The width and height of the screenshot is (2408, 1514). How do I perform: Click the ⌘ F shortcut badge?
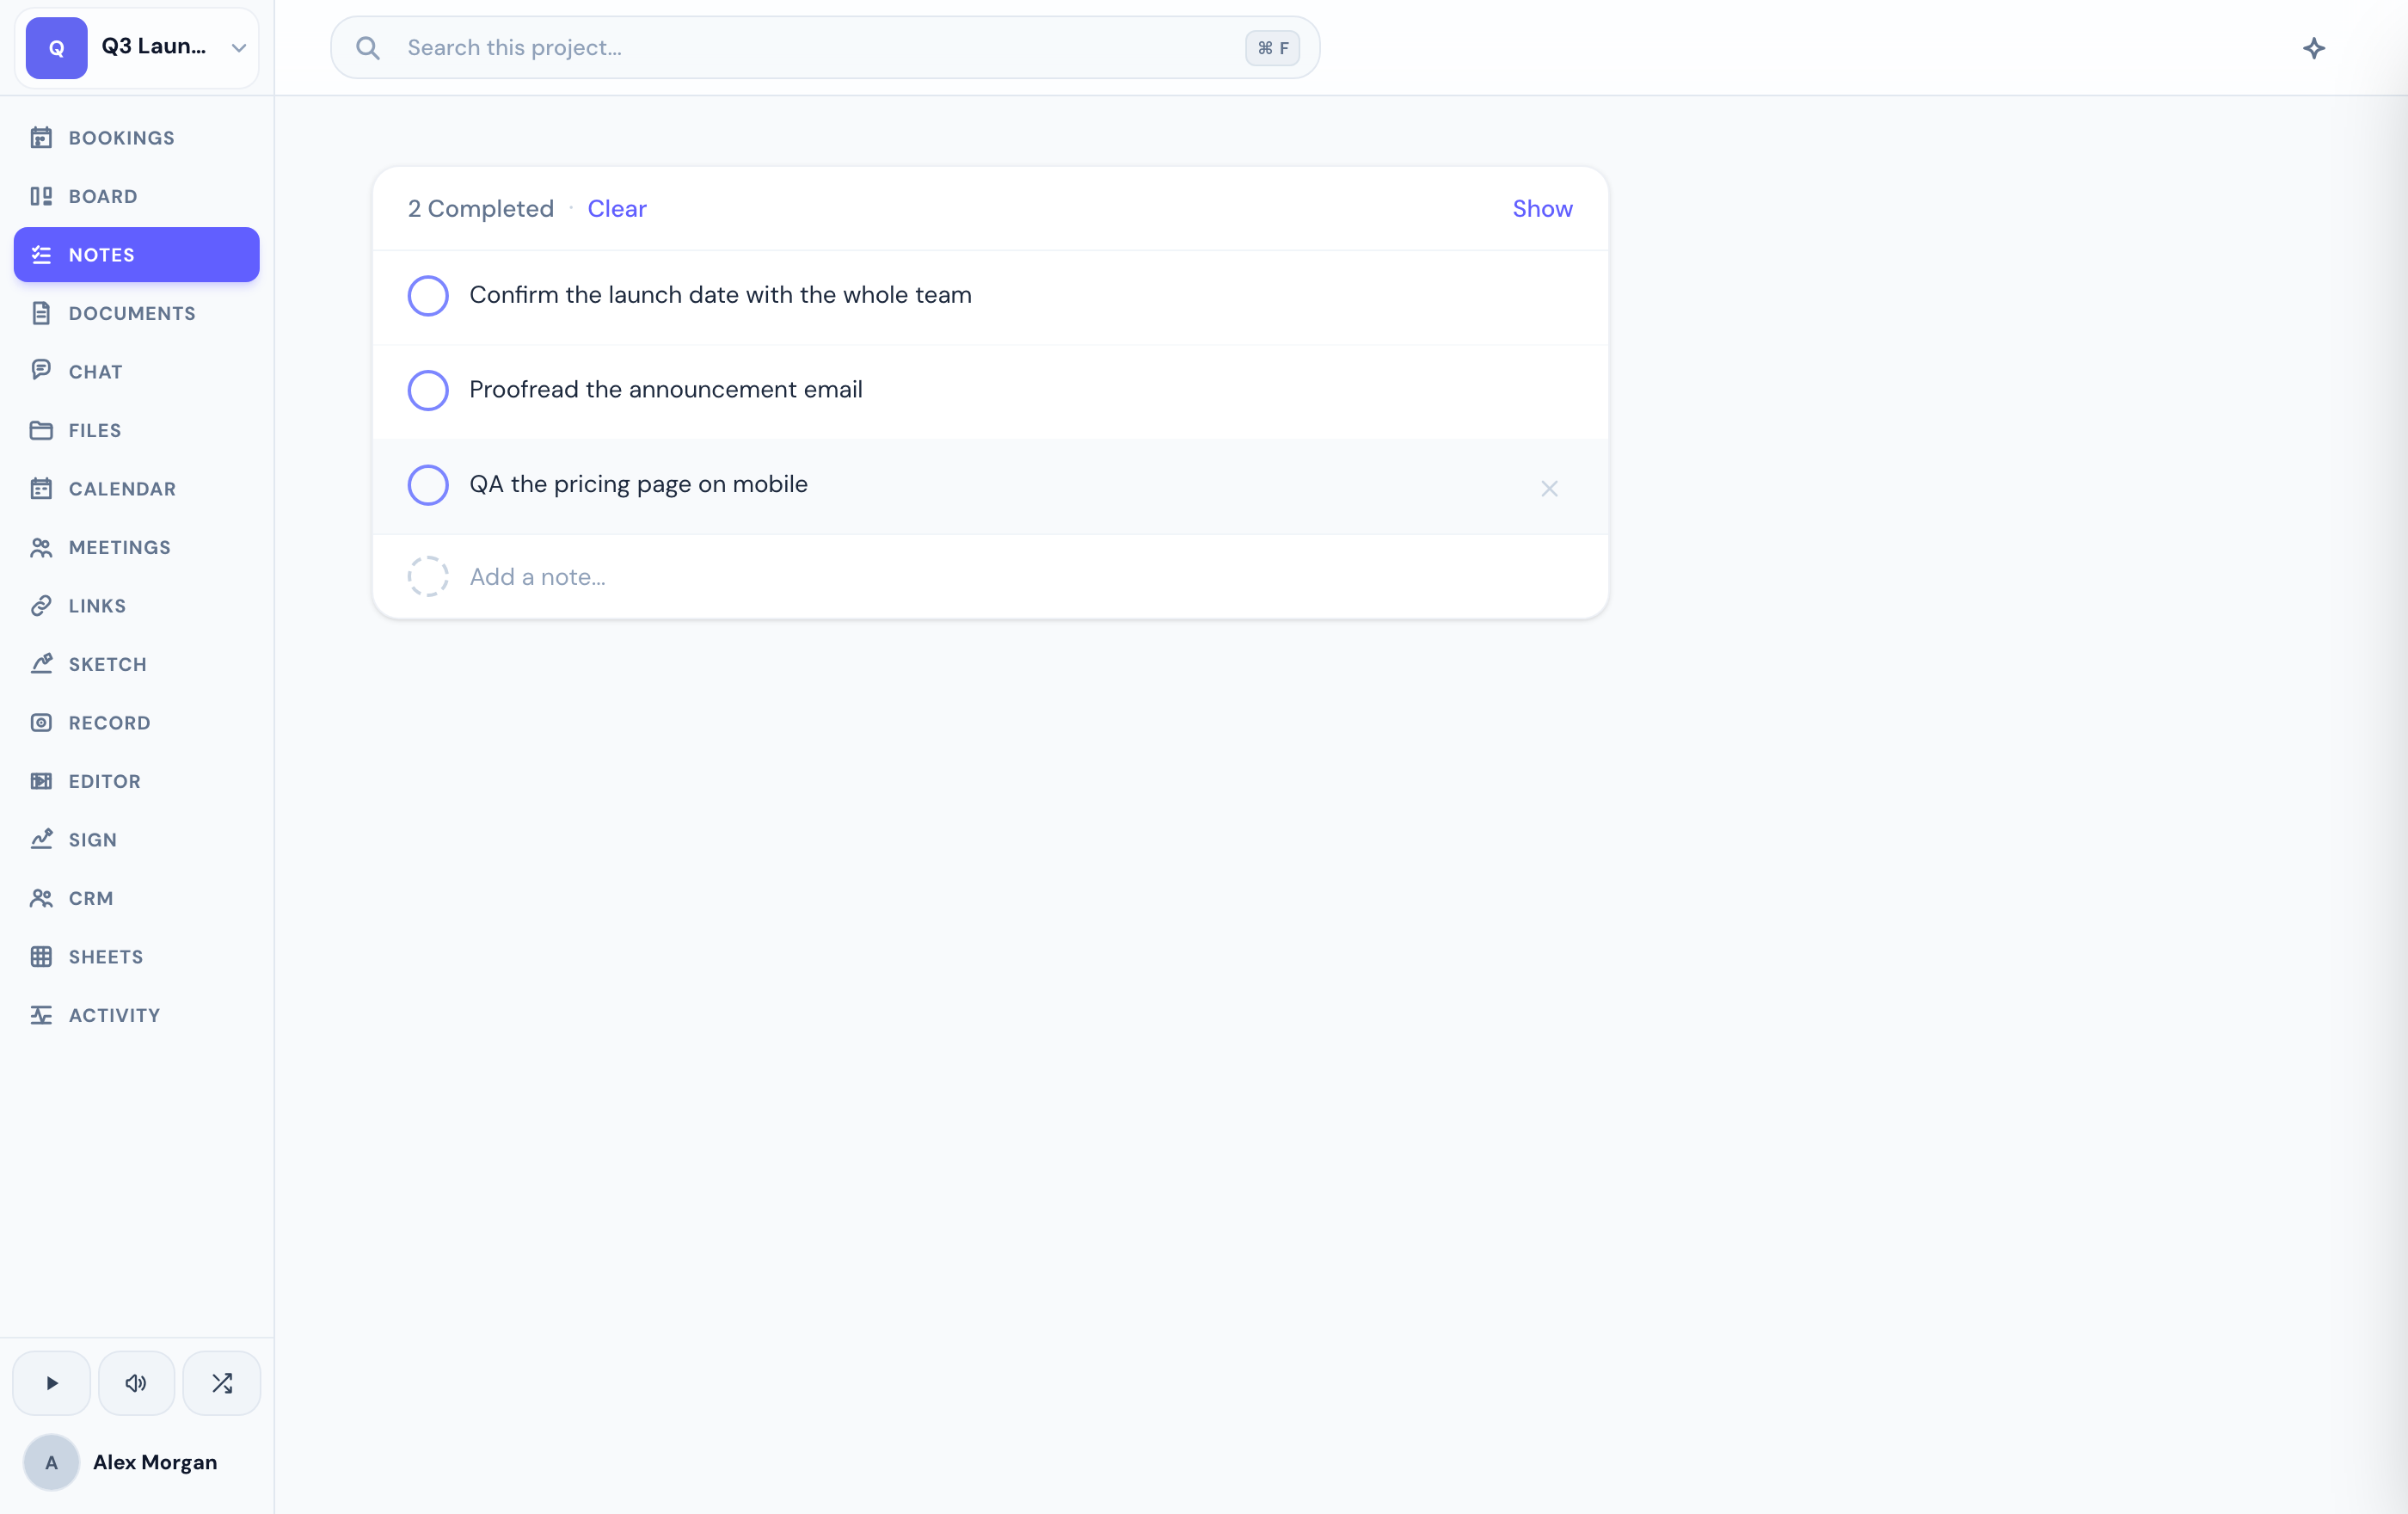(1272, 48)
